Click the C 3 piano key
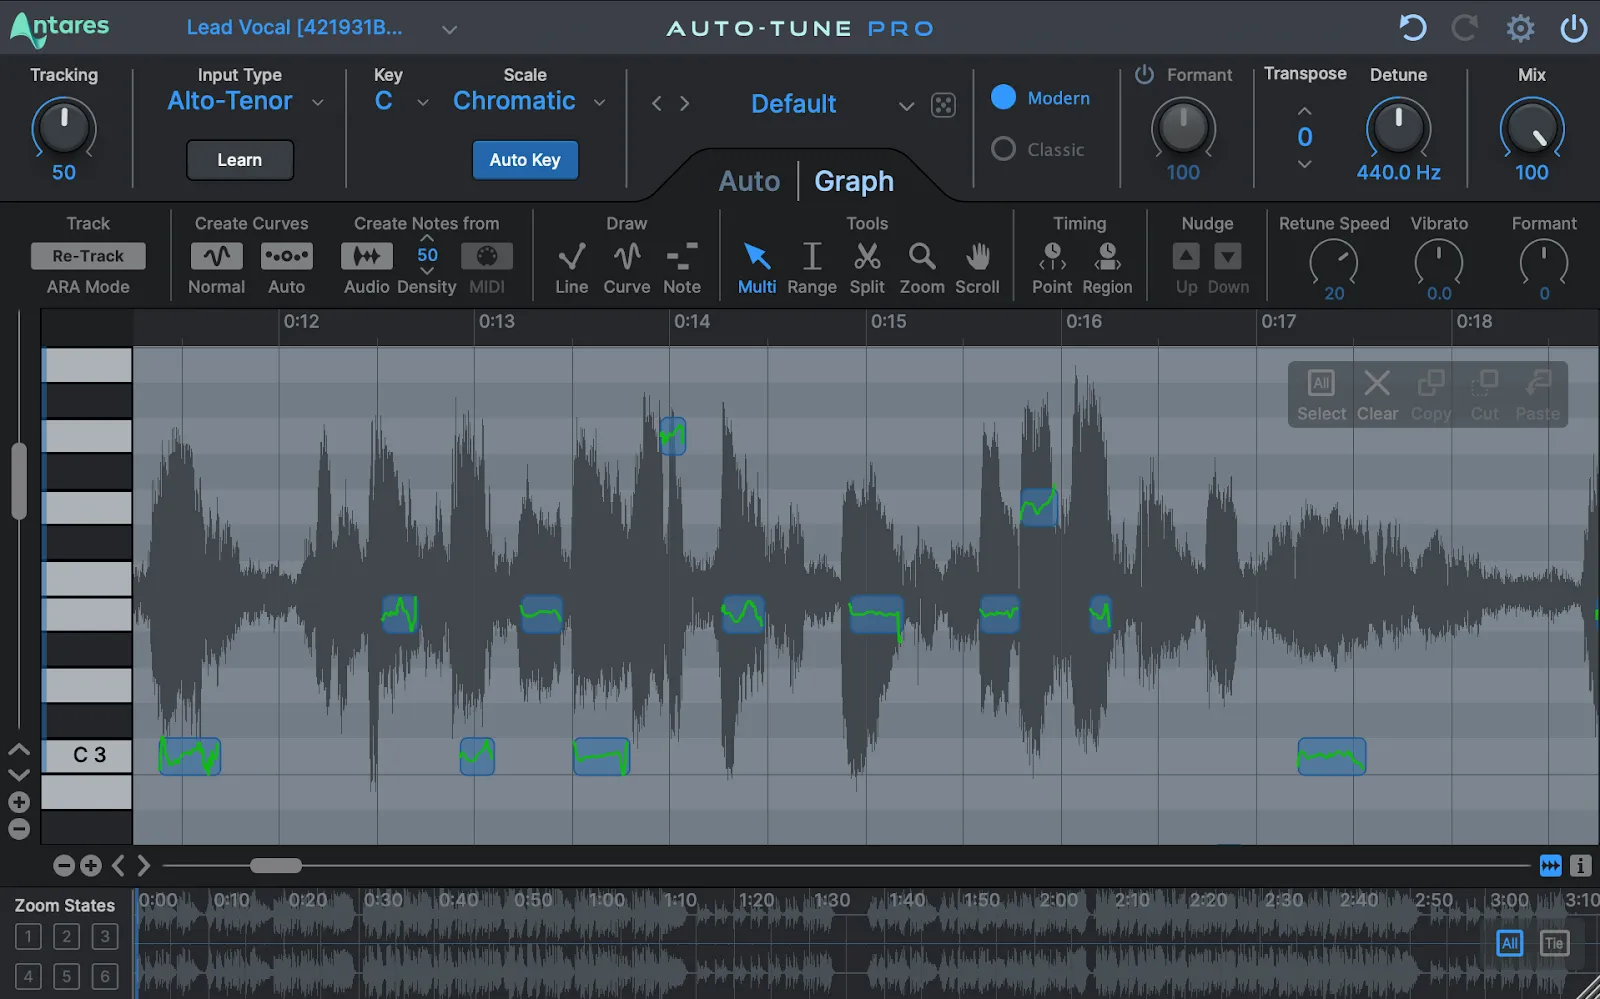1600x999 pixels. point(87,756)
